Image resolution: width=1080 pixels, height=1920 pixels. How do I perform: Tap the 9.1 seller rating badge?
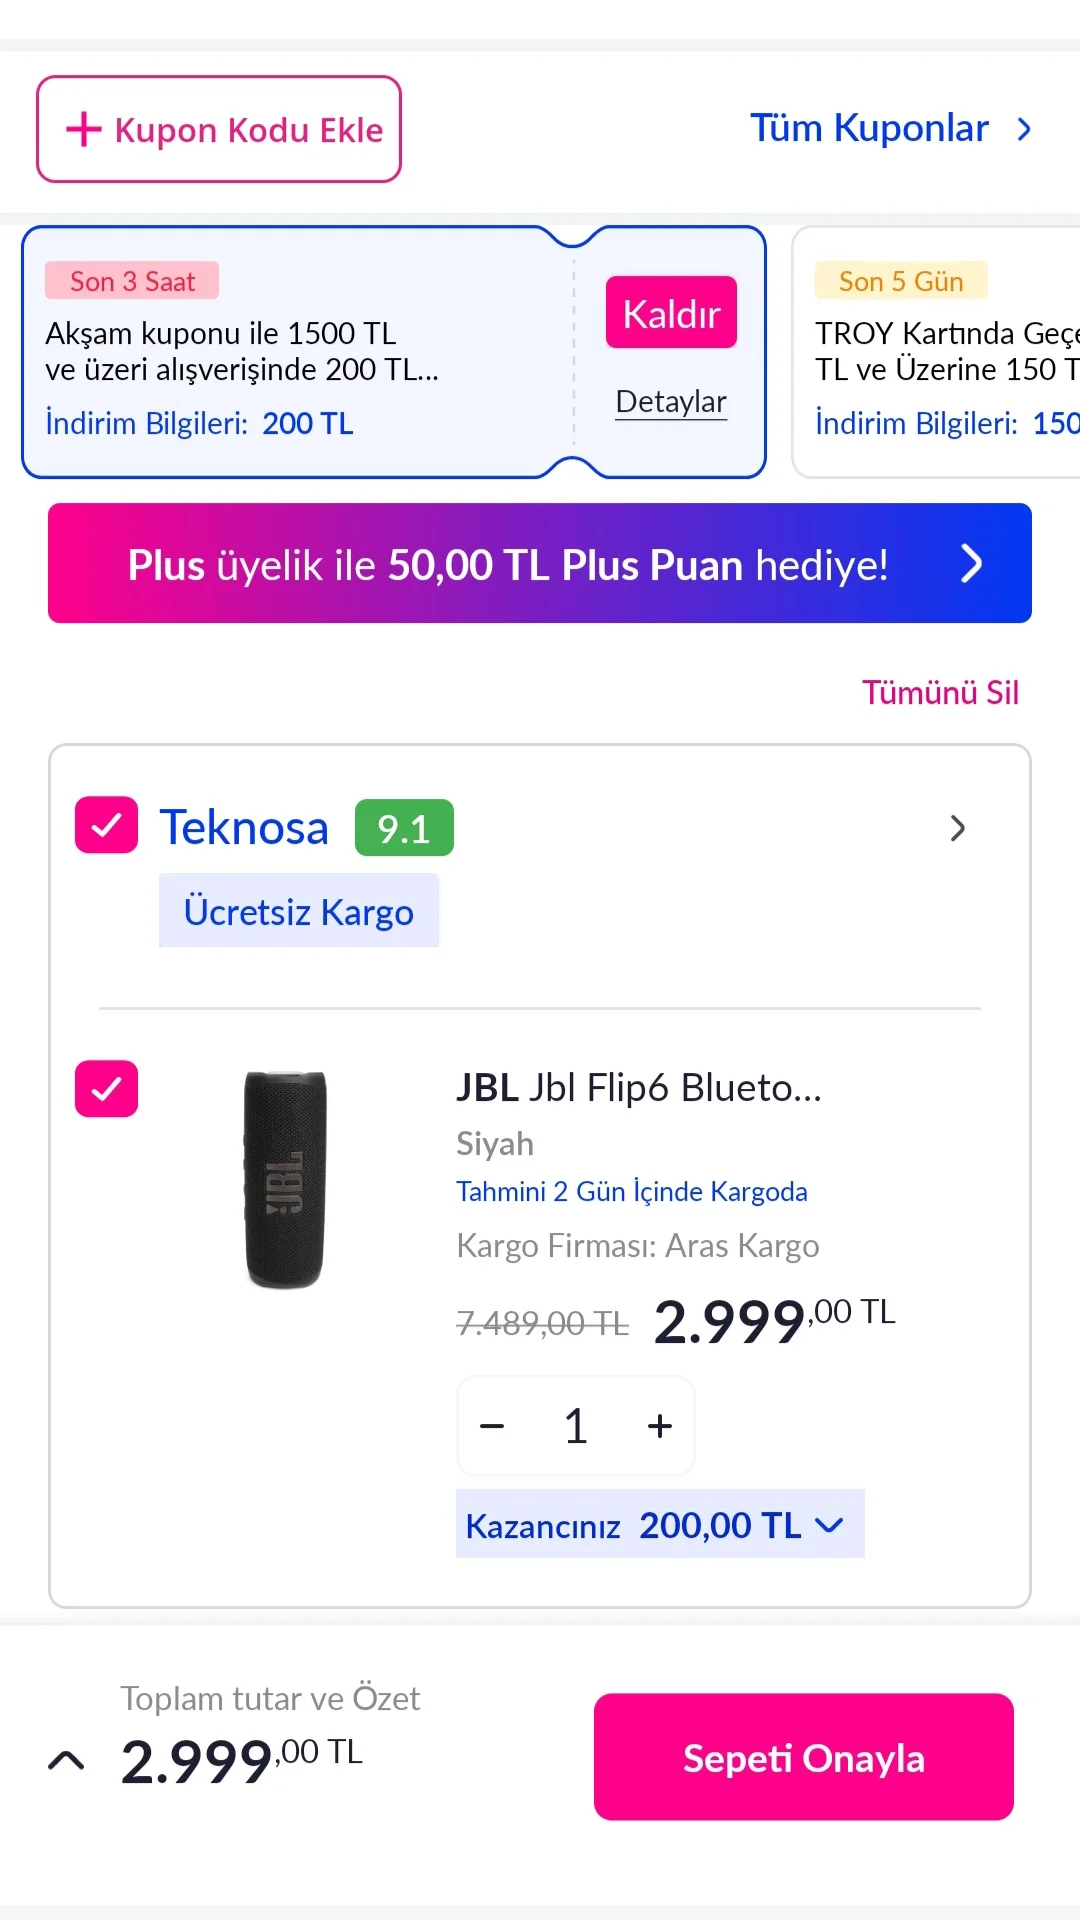(404, 828)
